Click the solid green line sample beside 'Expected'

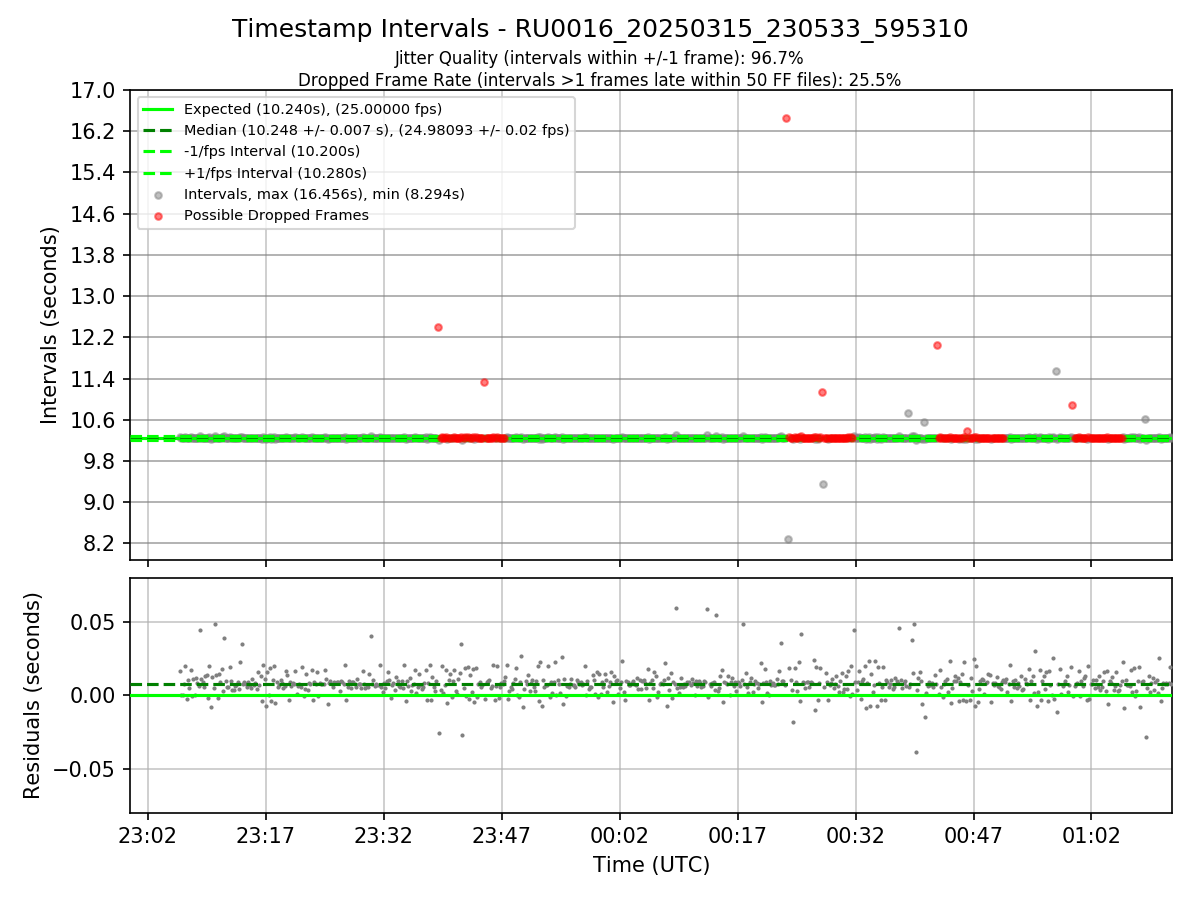pos(158,109)
